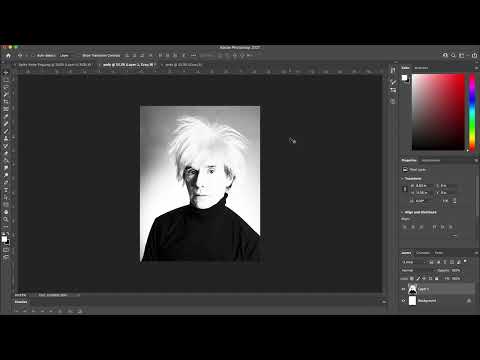Switch to the Channels tab
Image resolution: width=480 pixels, height=360 pixels.
click(423, 253)
